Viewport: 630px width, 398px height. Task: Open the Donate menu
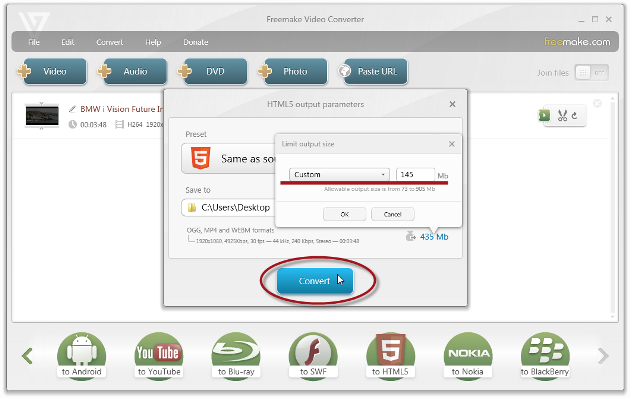(x=196, y=42)
